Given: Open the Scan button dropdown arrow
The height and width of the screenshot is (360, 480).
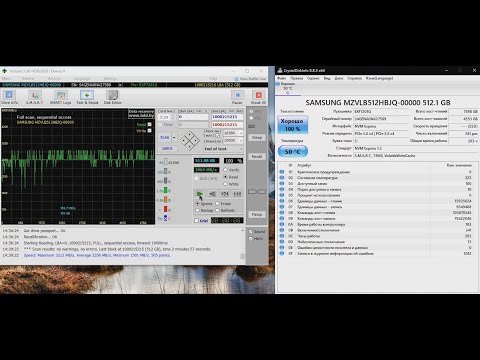Looking at the screenshot, I should click(174, 137).
